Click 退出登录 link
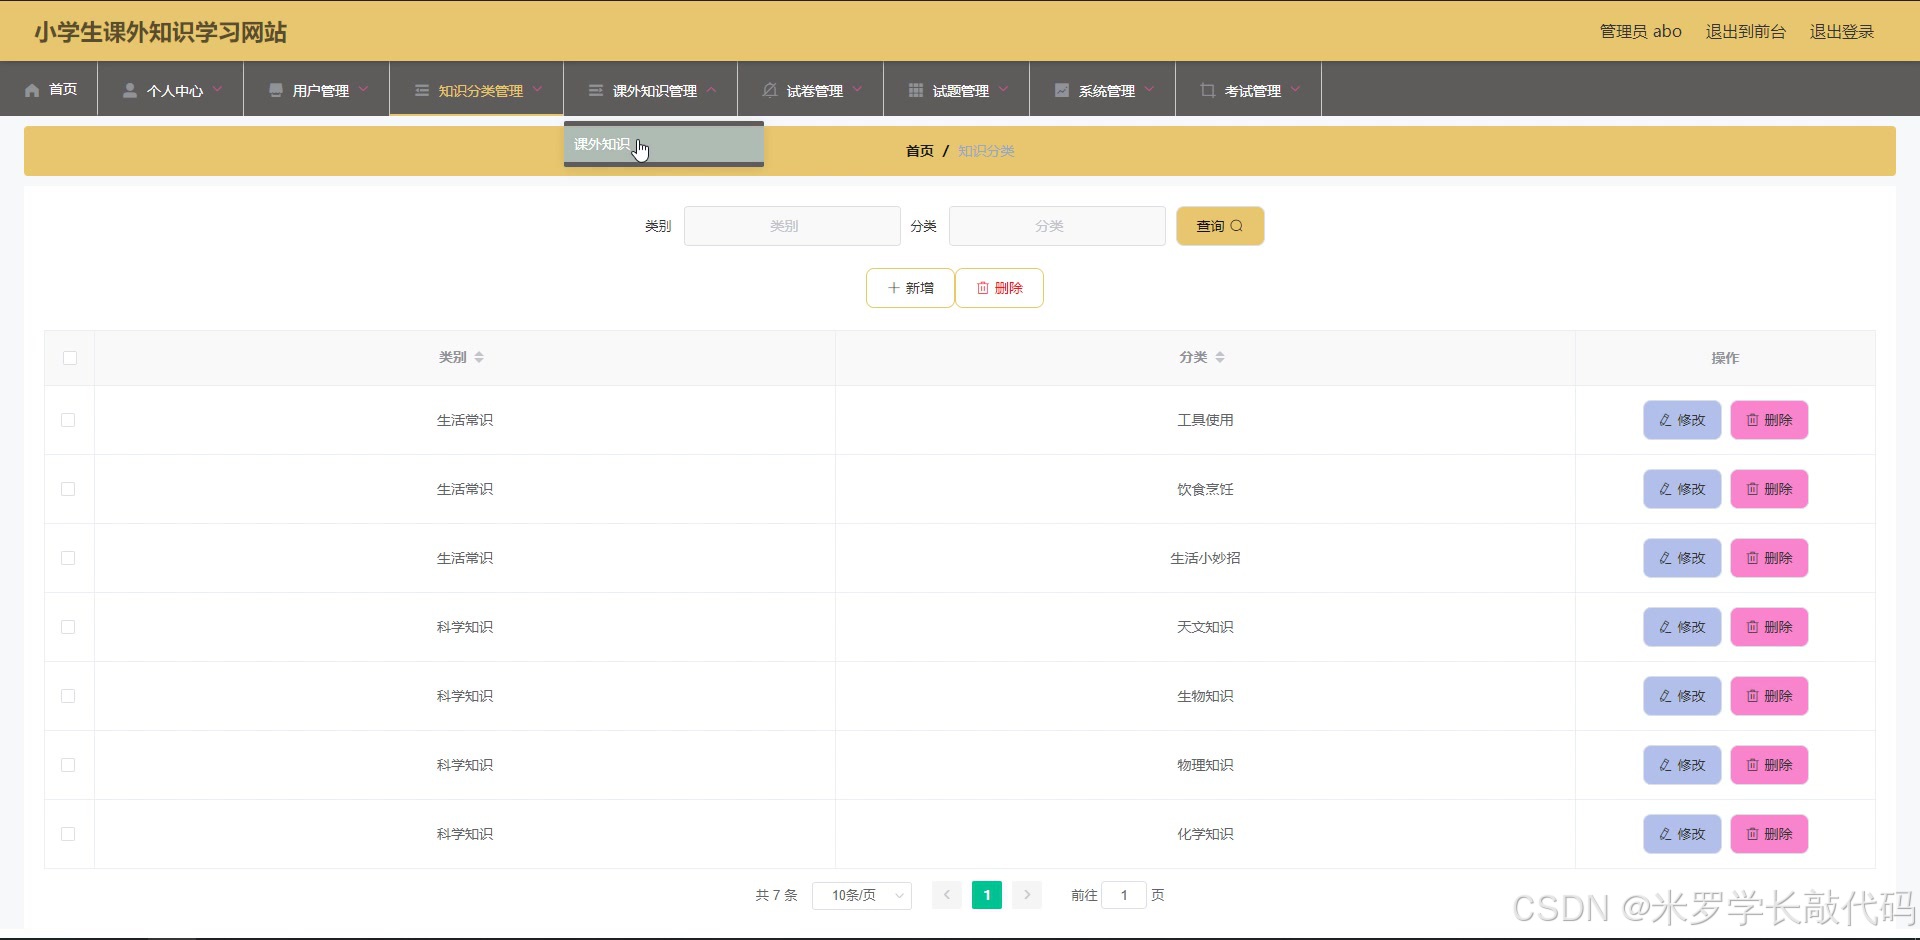 coord(1842,32)
